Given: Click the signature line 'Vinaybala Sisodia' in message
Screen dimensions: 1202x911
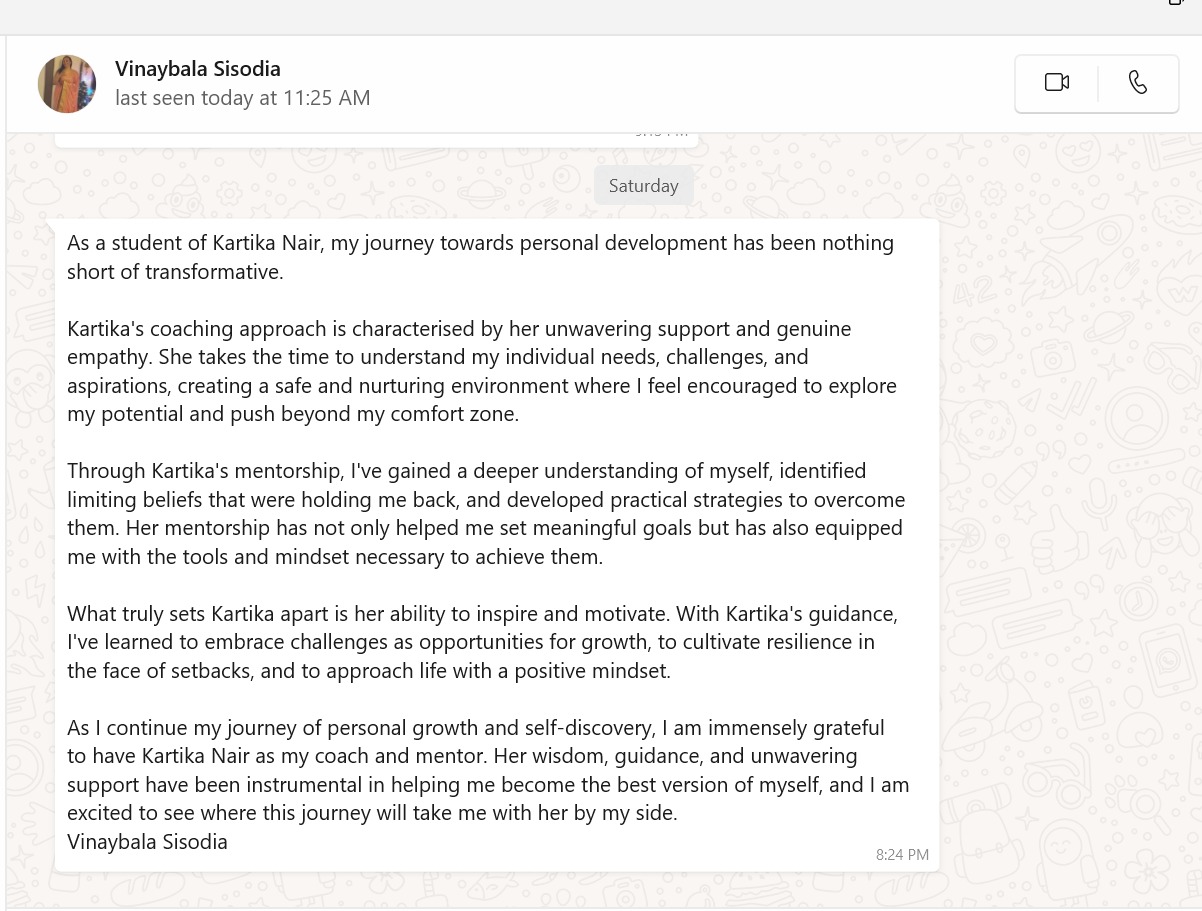Looking at the screenshot, I should (x=147, y=842).
